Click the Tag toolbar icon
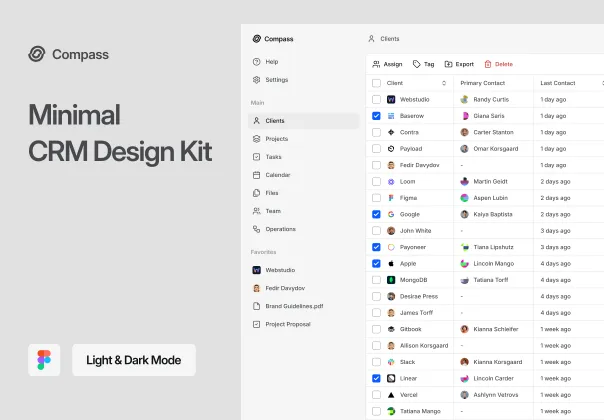 click(x=417, y=64)
